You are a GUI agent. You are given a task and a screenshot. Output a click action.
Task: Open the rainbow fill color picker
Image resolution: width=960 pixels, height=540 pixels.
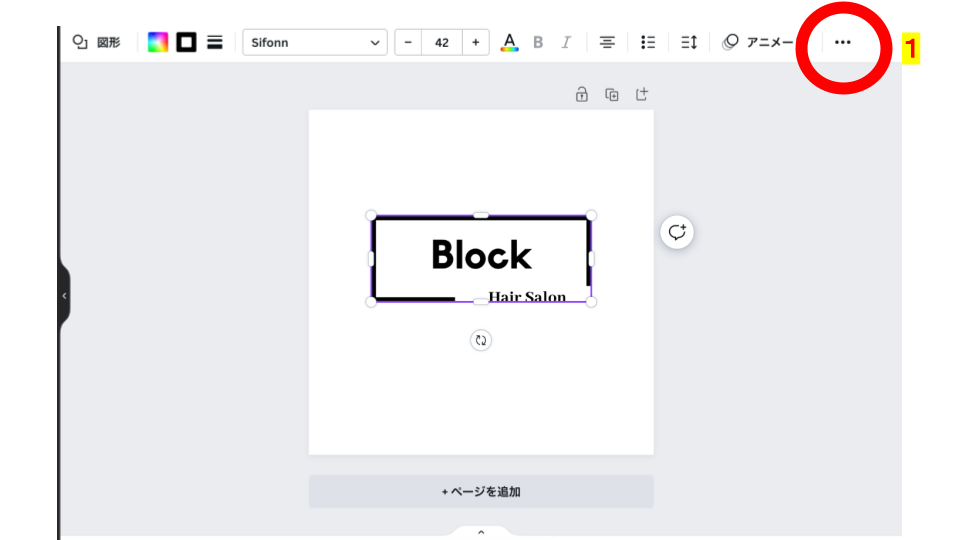pos(158,42)
